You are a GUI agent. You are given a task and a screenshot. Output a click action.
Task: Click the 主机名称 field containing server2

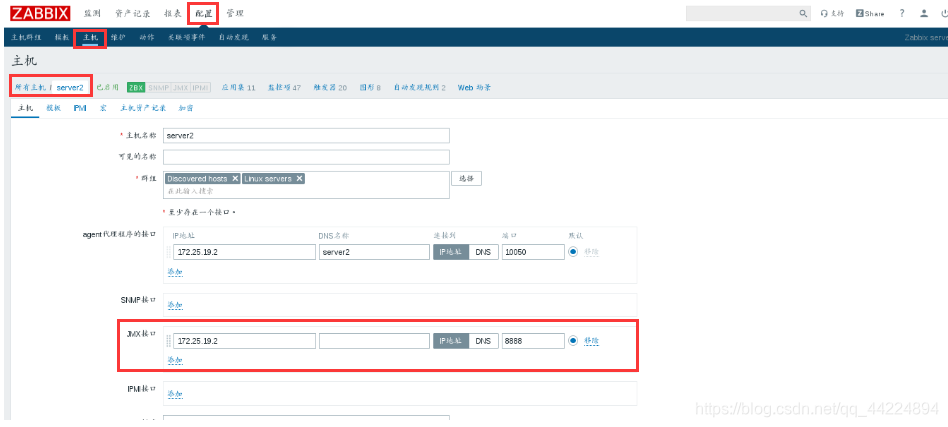307,135
